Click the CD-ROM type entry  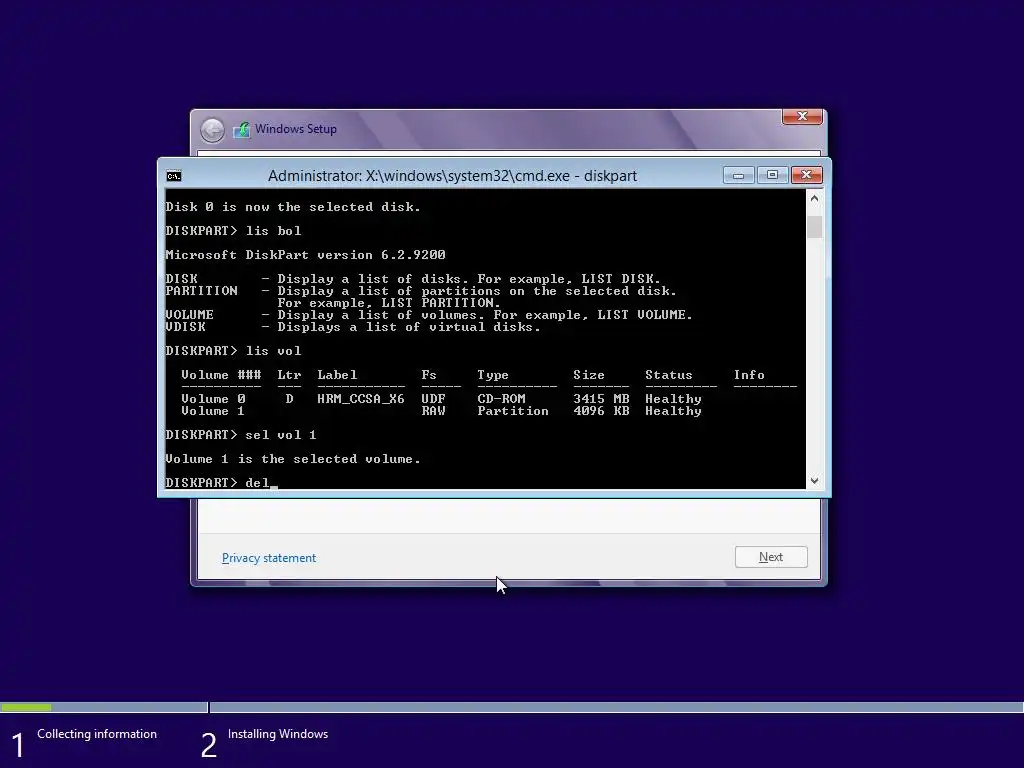(501, 399)
